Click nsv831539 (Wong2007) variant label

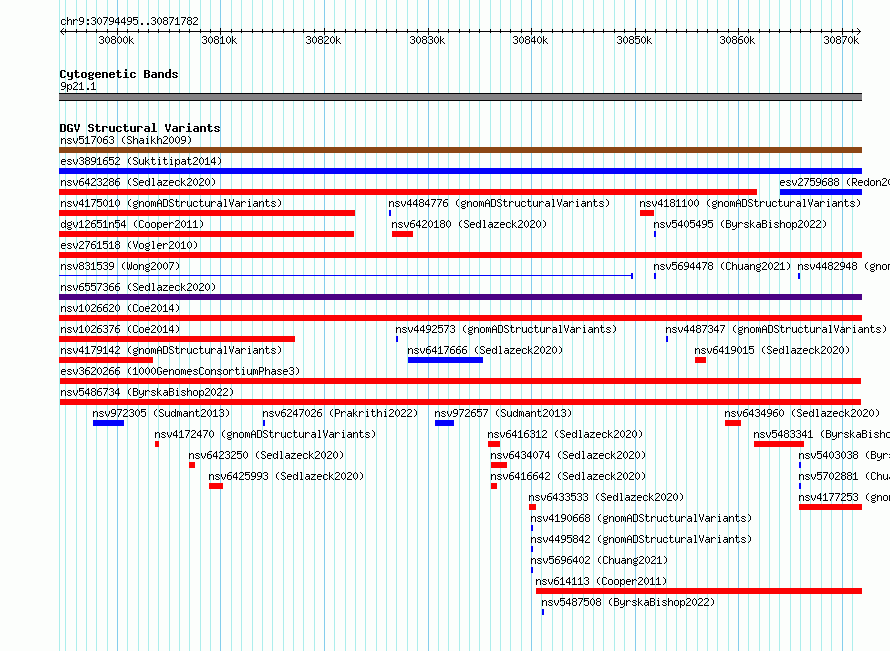pos(120,266)
